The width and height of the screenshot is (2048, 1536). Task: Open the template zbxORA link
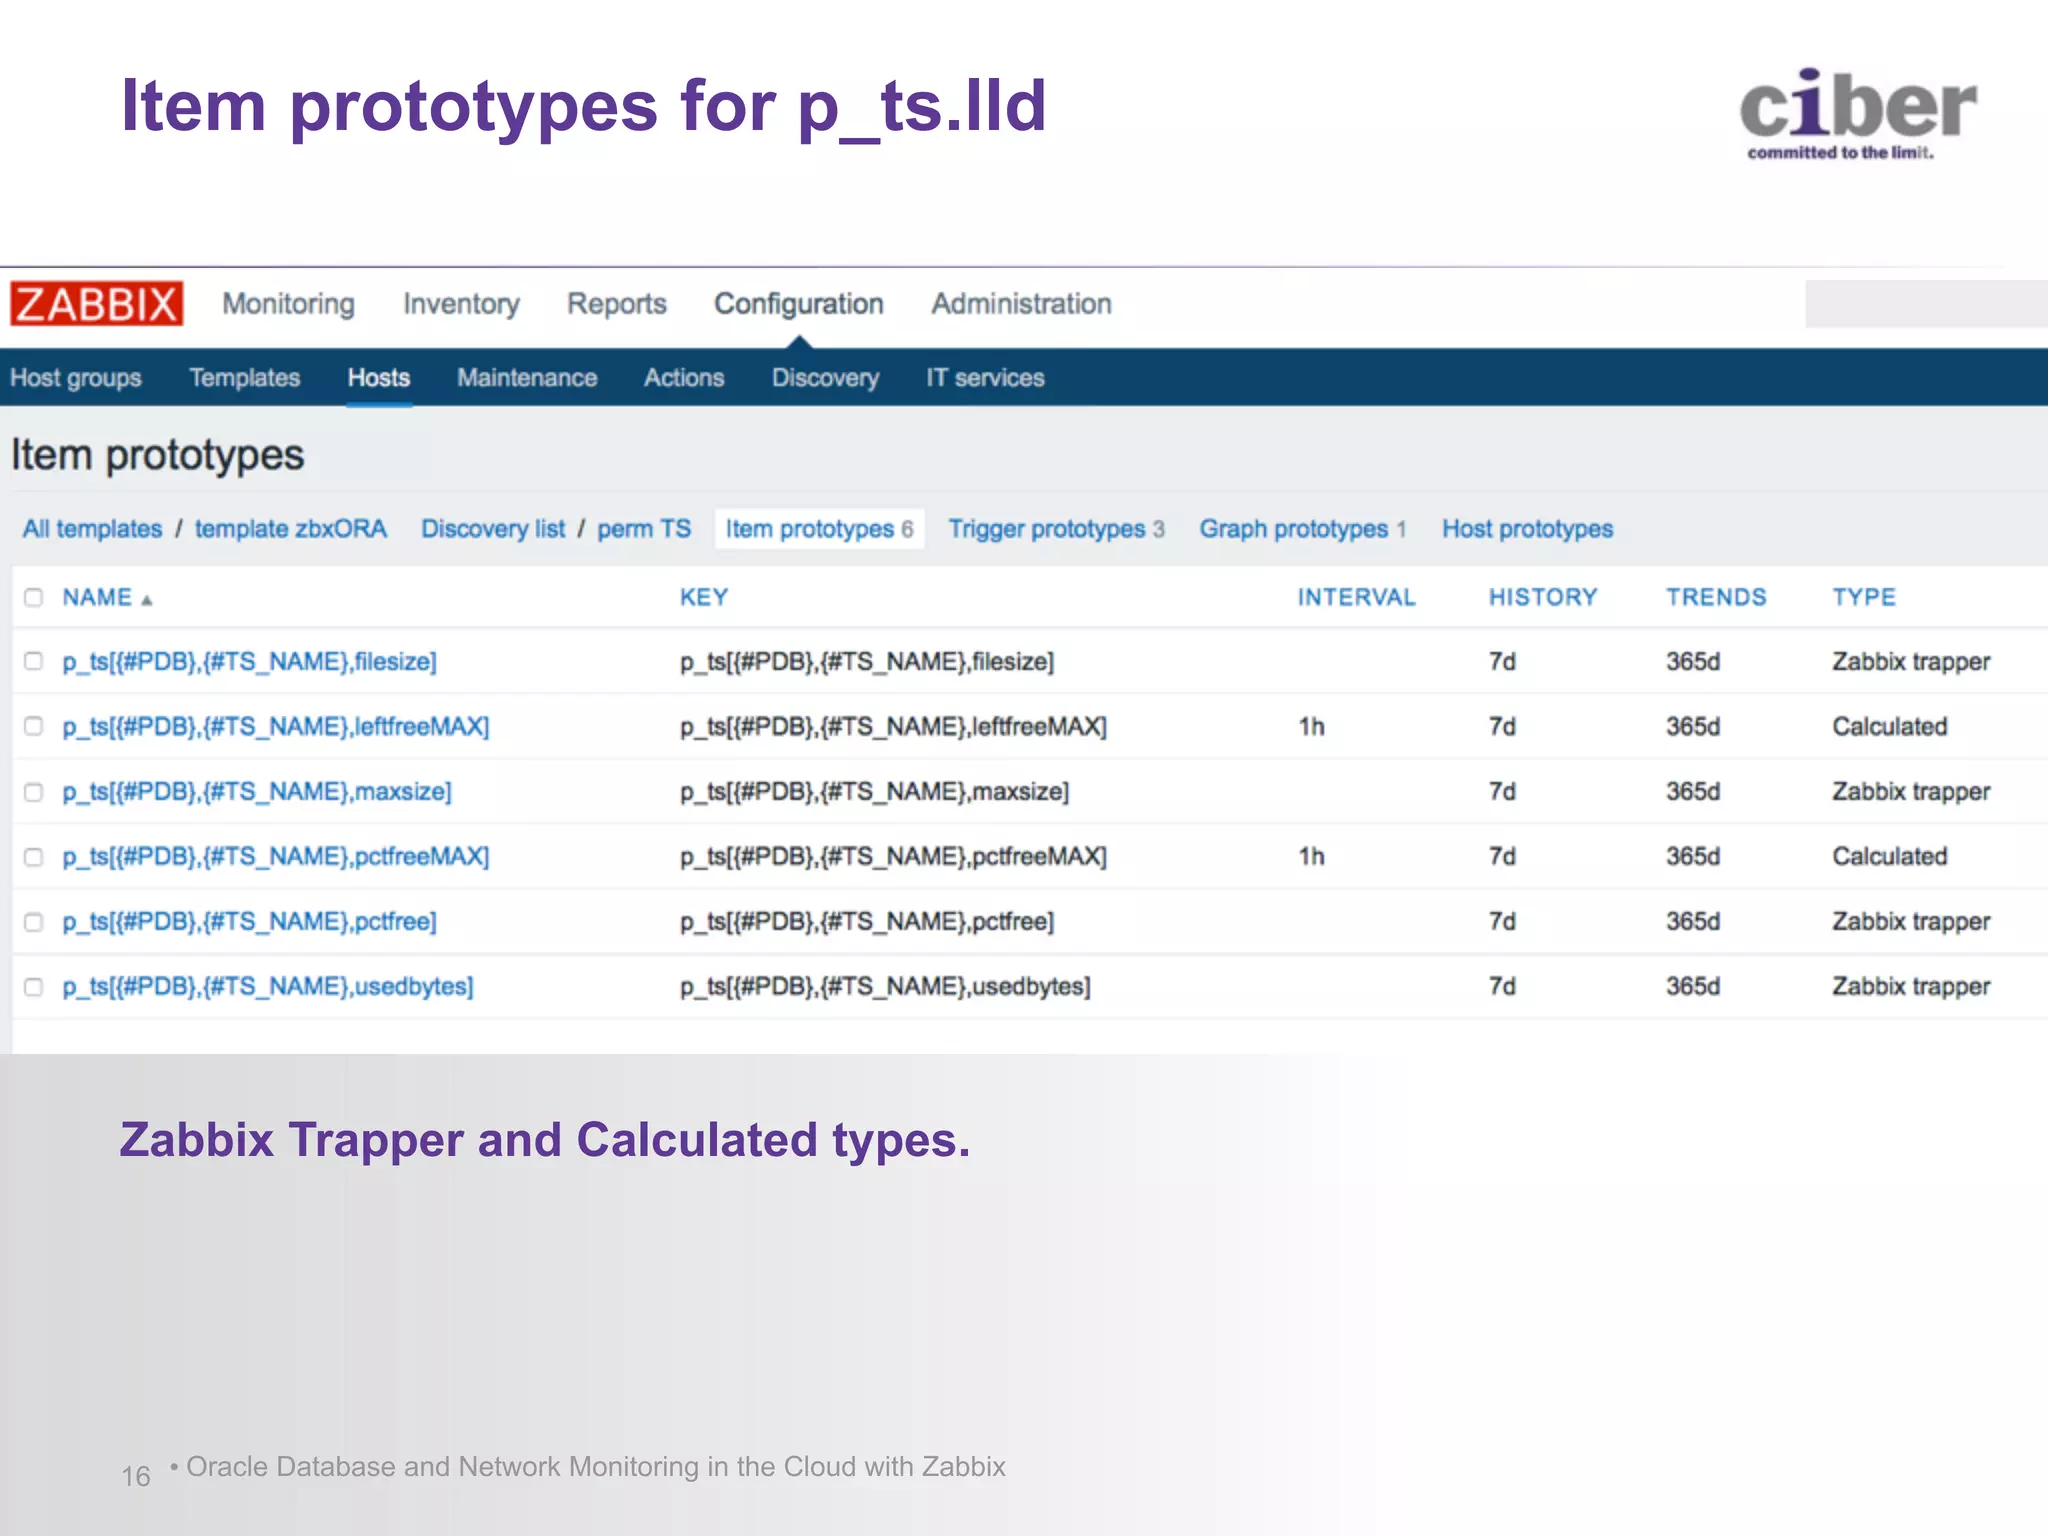point(290,529)
